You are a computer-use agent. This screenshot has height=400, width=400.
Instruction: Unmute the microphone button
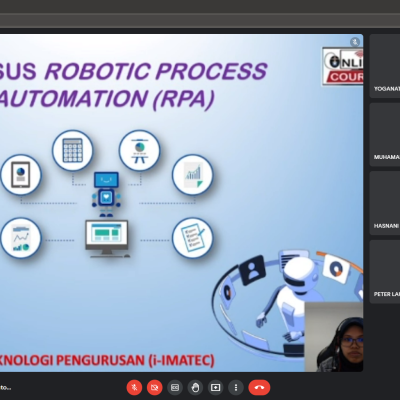click(x=134, y=387)
